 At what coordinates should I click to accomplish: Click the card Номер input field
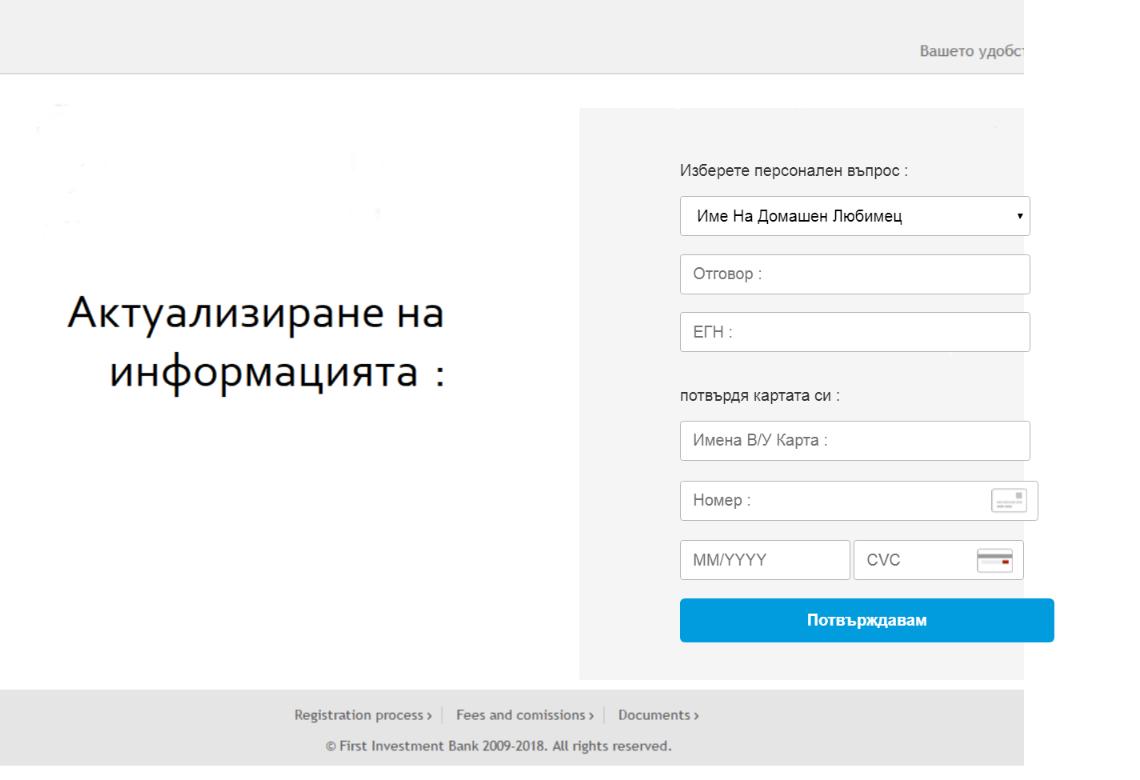click(x=830, y=501)
